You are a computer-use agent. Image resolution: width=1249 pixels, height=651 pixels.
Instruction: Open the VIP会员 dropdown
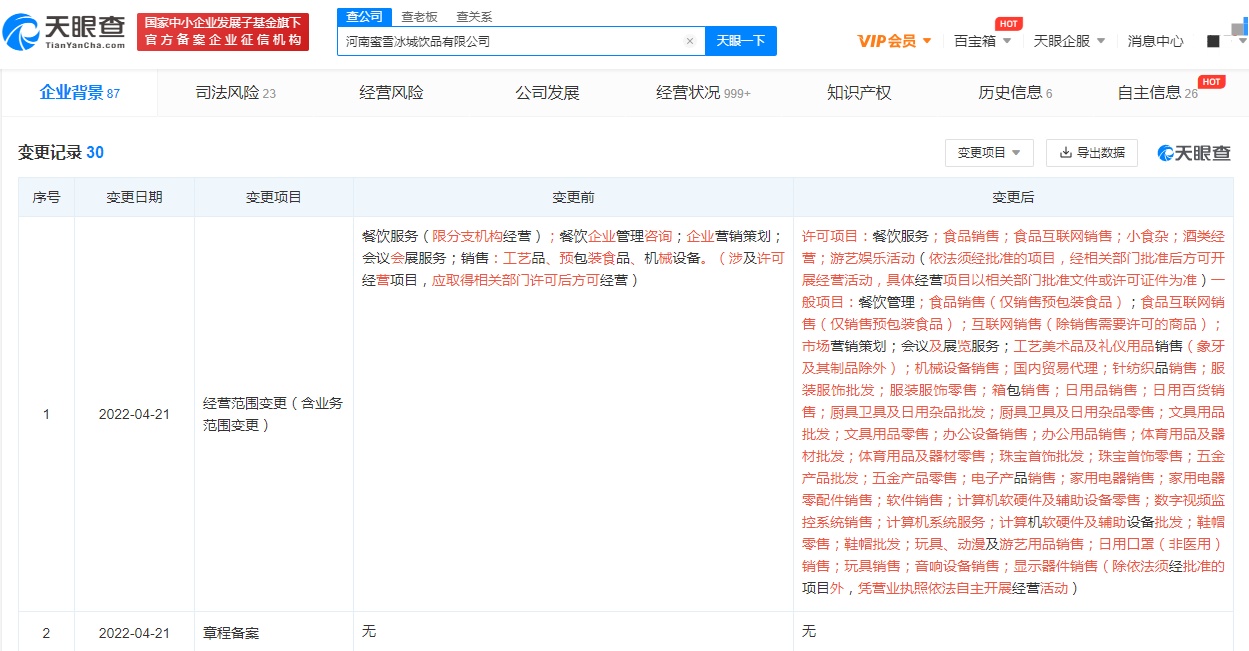(894, 41)
